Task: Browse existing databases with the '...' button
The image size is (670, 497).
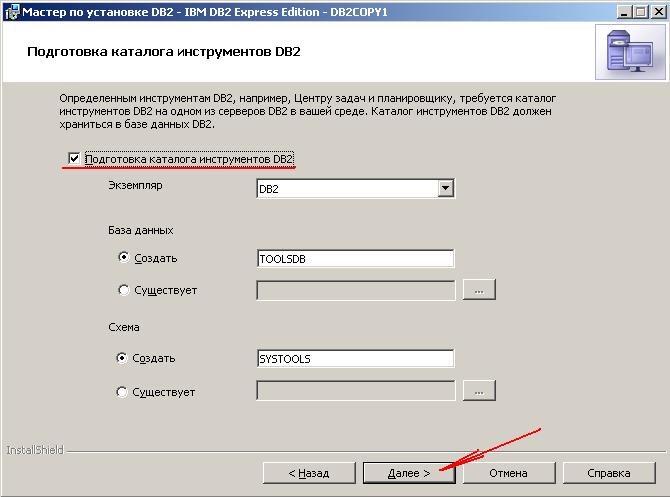Action: (479, 290)
